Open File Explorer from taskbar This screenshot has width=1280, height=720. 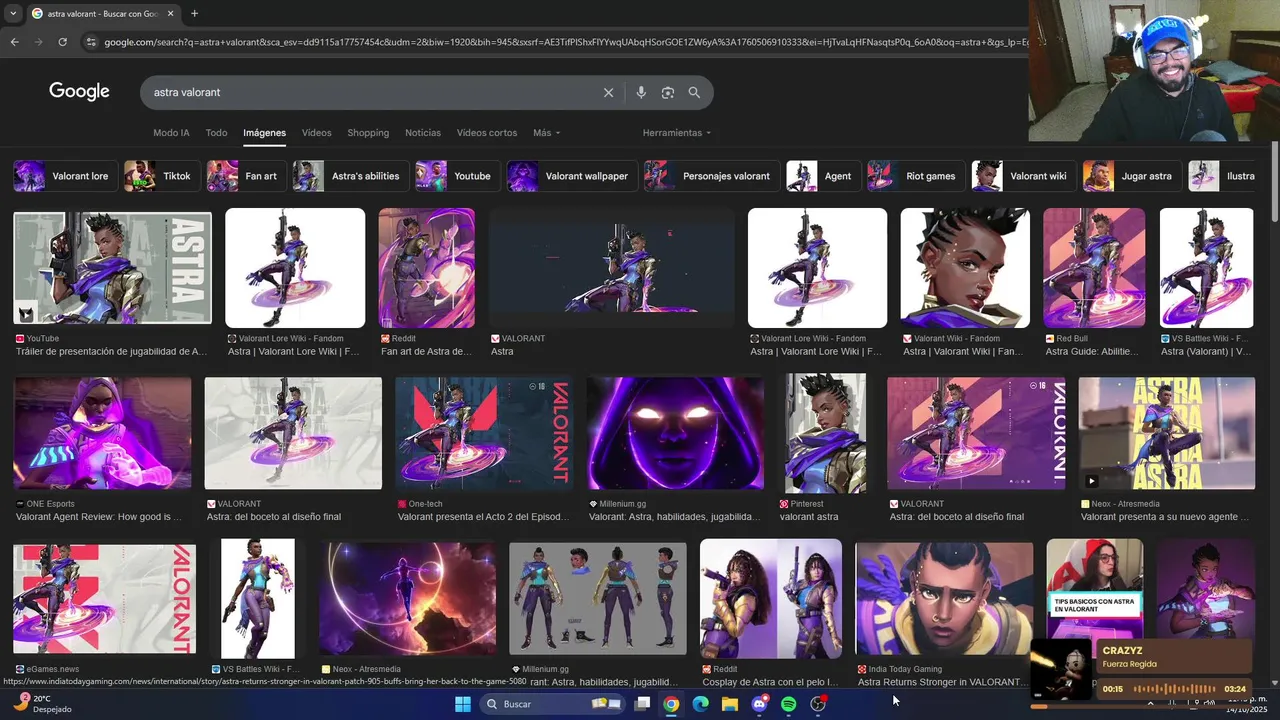730,704
